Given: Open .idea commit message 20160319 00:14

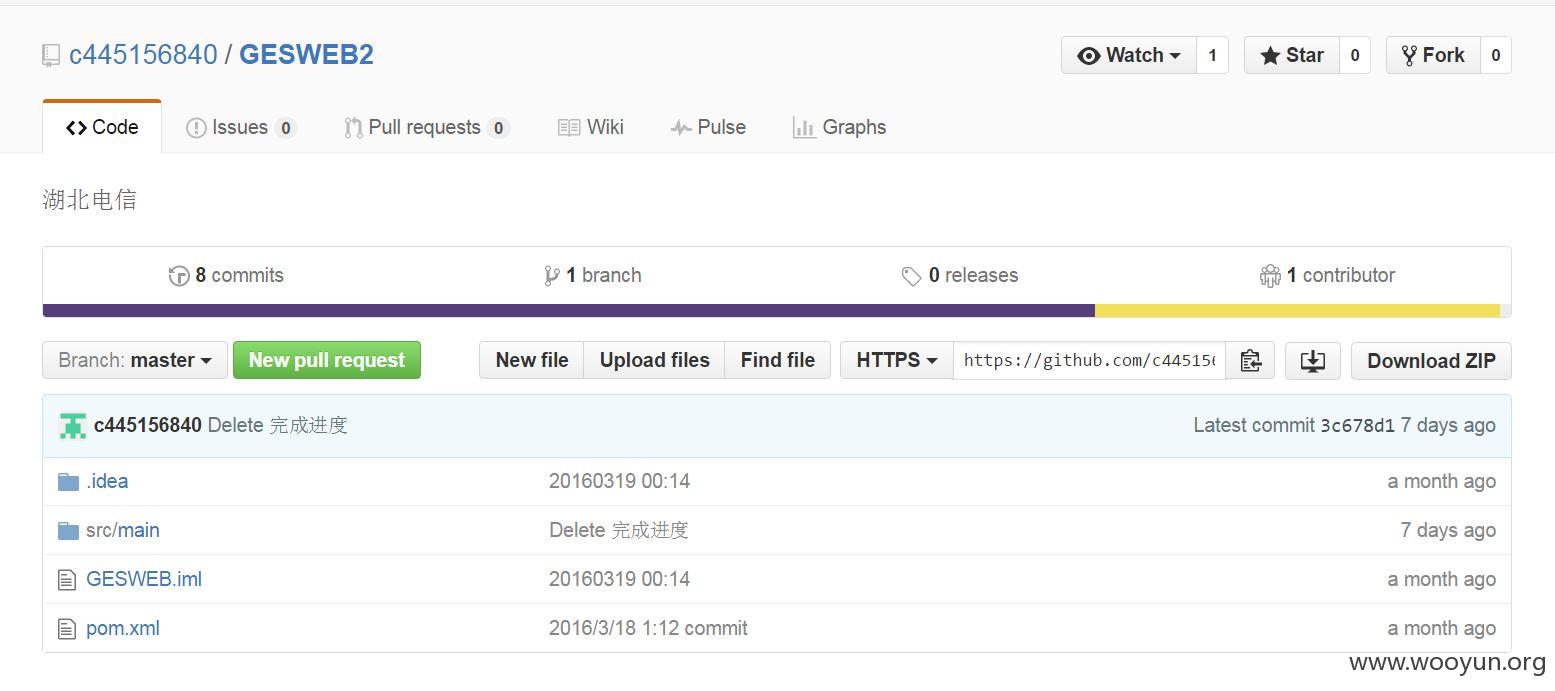Looking at the screenshot, I should pyautogui.click(x=619, y=482).
